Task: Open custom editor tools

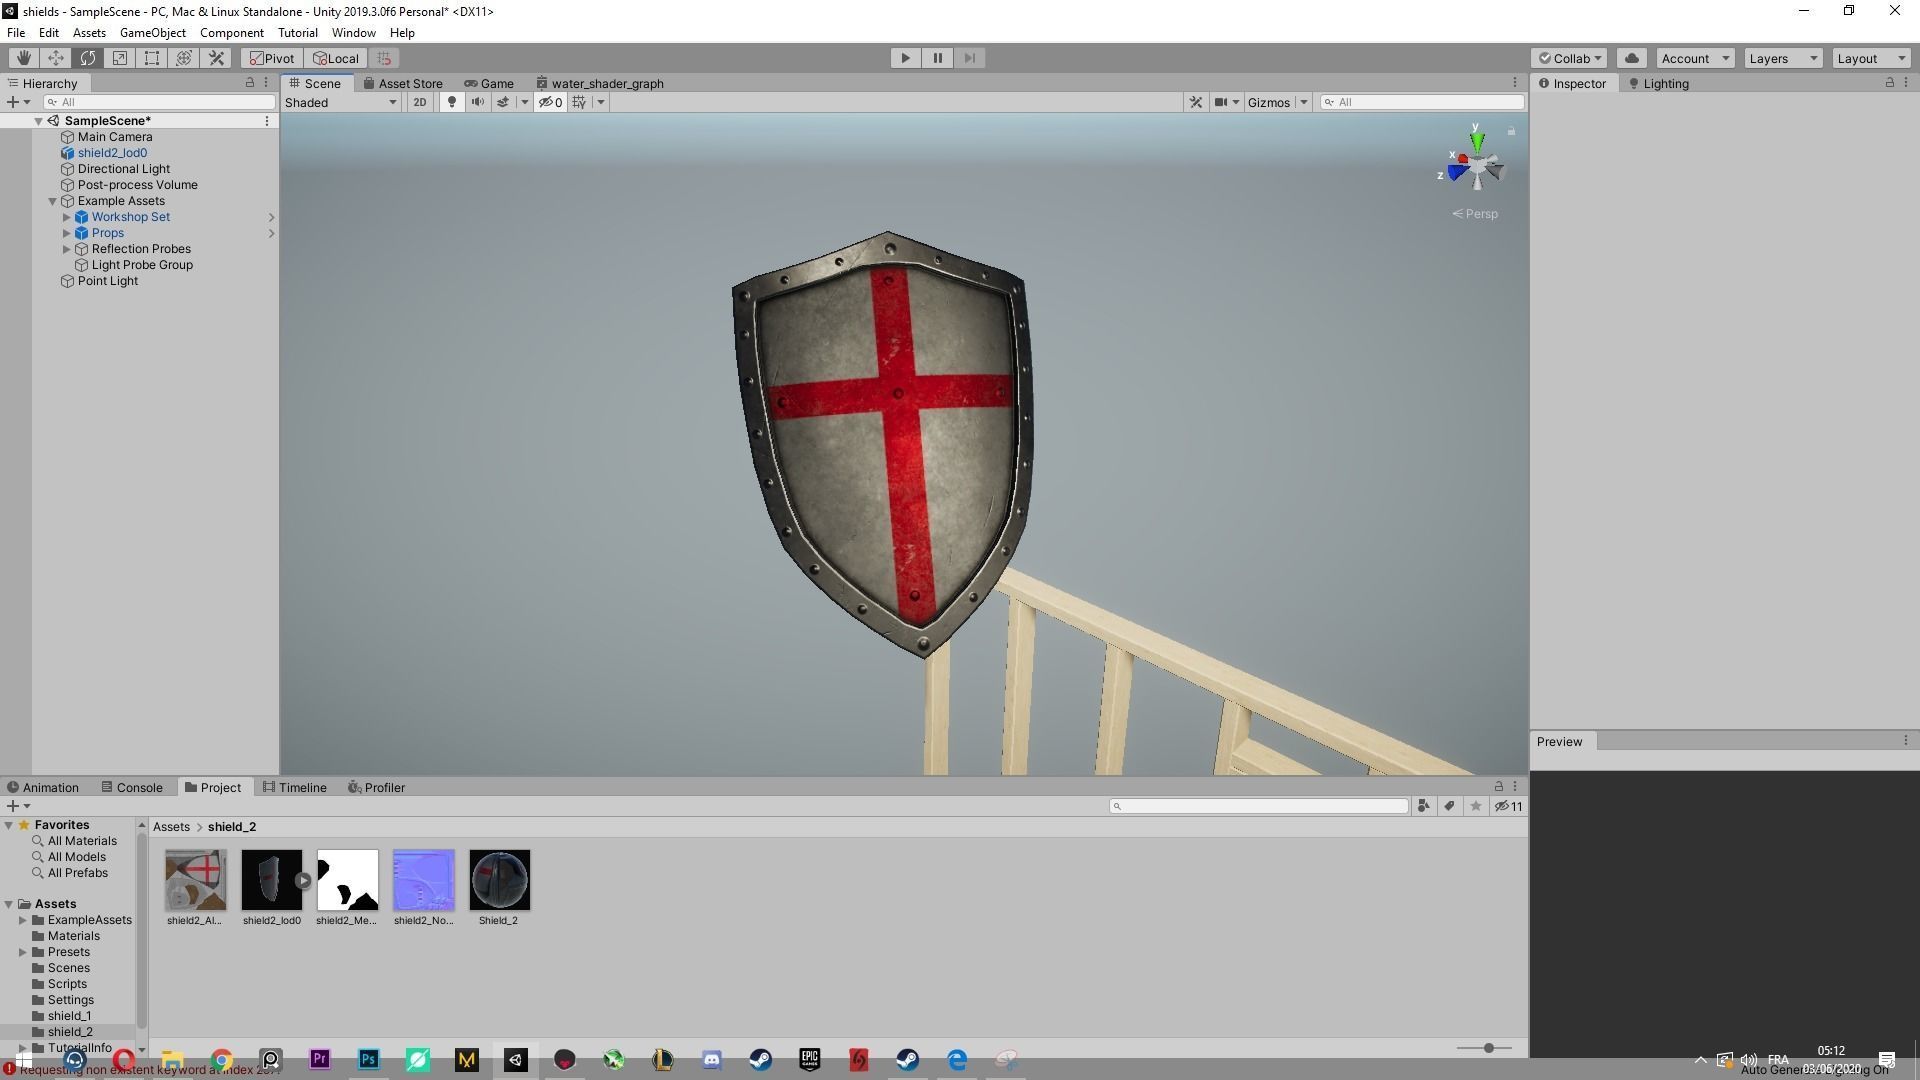Action: tap(215, 58)
